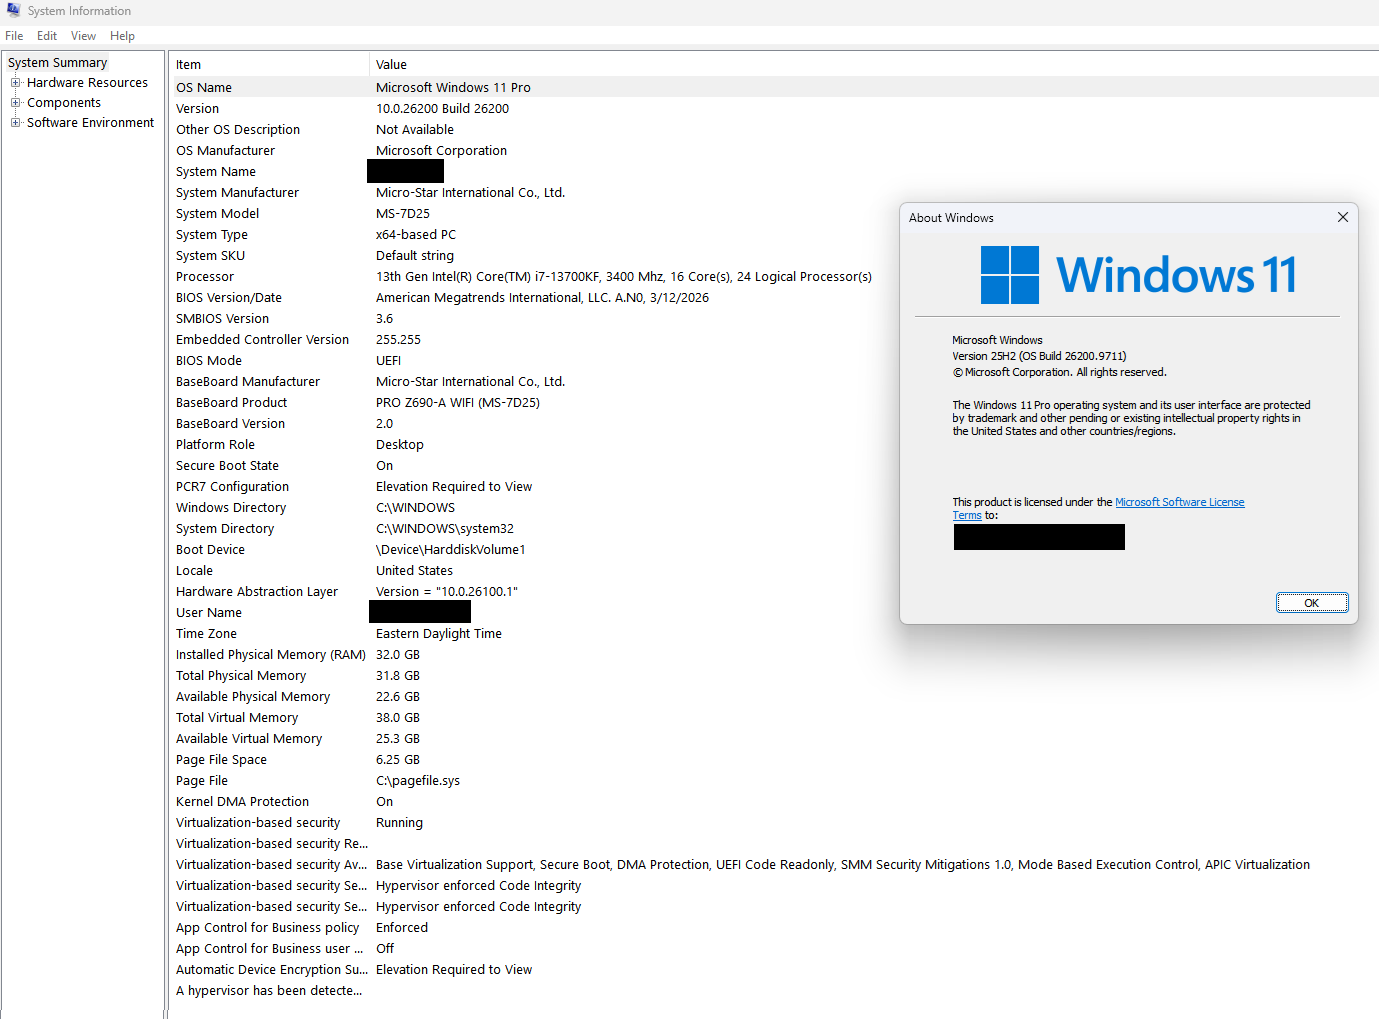The height and width of the screenshot is (1019, 1379).
Task: Open the File menu
Action: [x=14, y=36]
